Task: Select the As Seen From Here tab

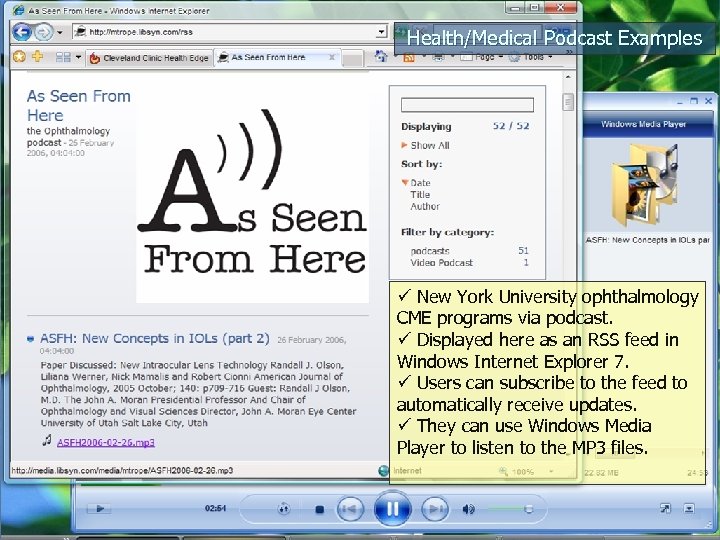Action: coord(269,57)
